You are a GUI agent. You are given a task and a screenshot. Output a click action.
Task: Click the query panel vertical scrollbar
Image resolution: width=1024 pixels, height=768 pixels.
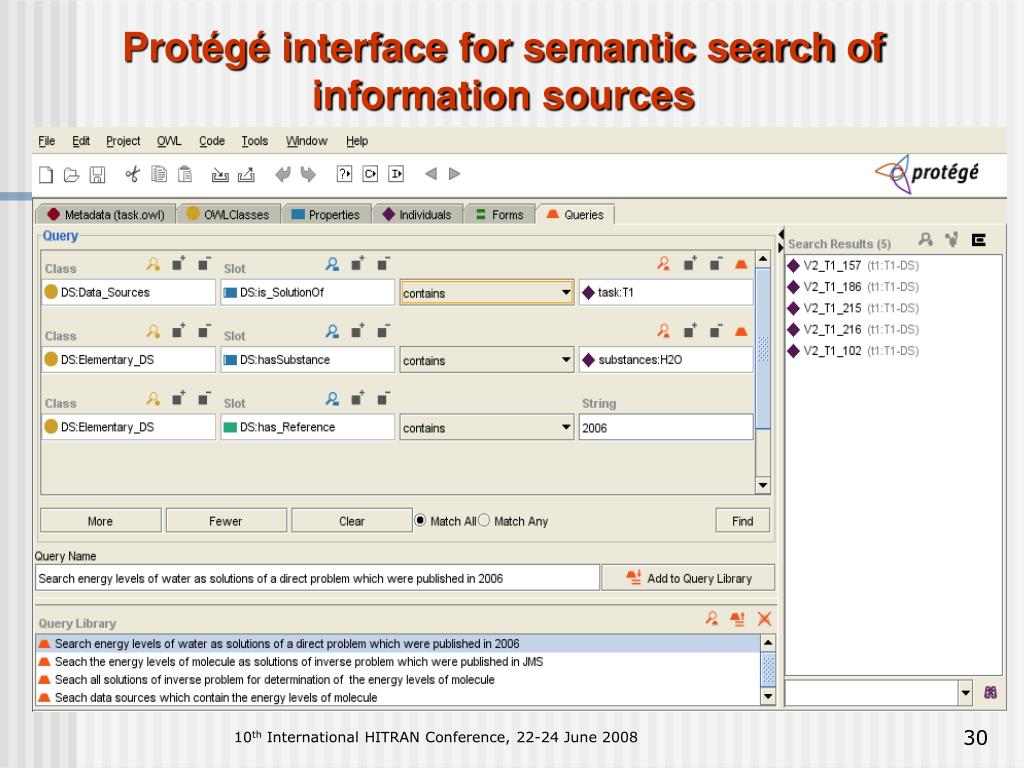[x=763, y=372]
